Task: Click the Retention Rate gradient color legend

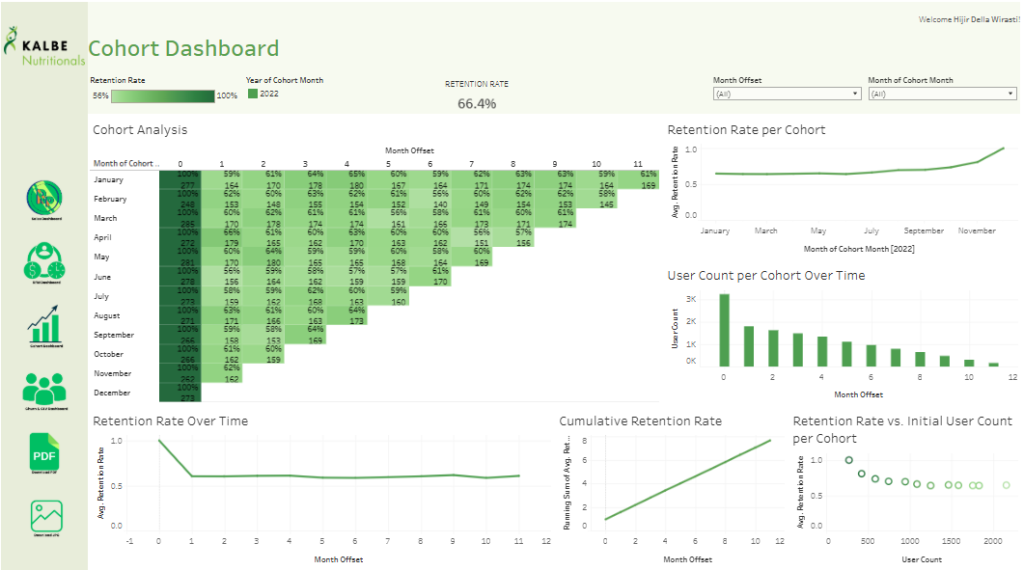Action: [x=163, y=96]
